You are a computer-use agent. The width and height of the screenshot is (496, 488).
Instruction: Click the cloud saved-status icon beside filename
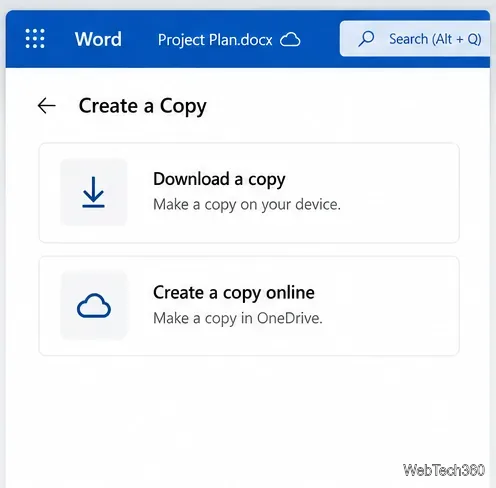(x=290, y=40)
